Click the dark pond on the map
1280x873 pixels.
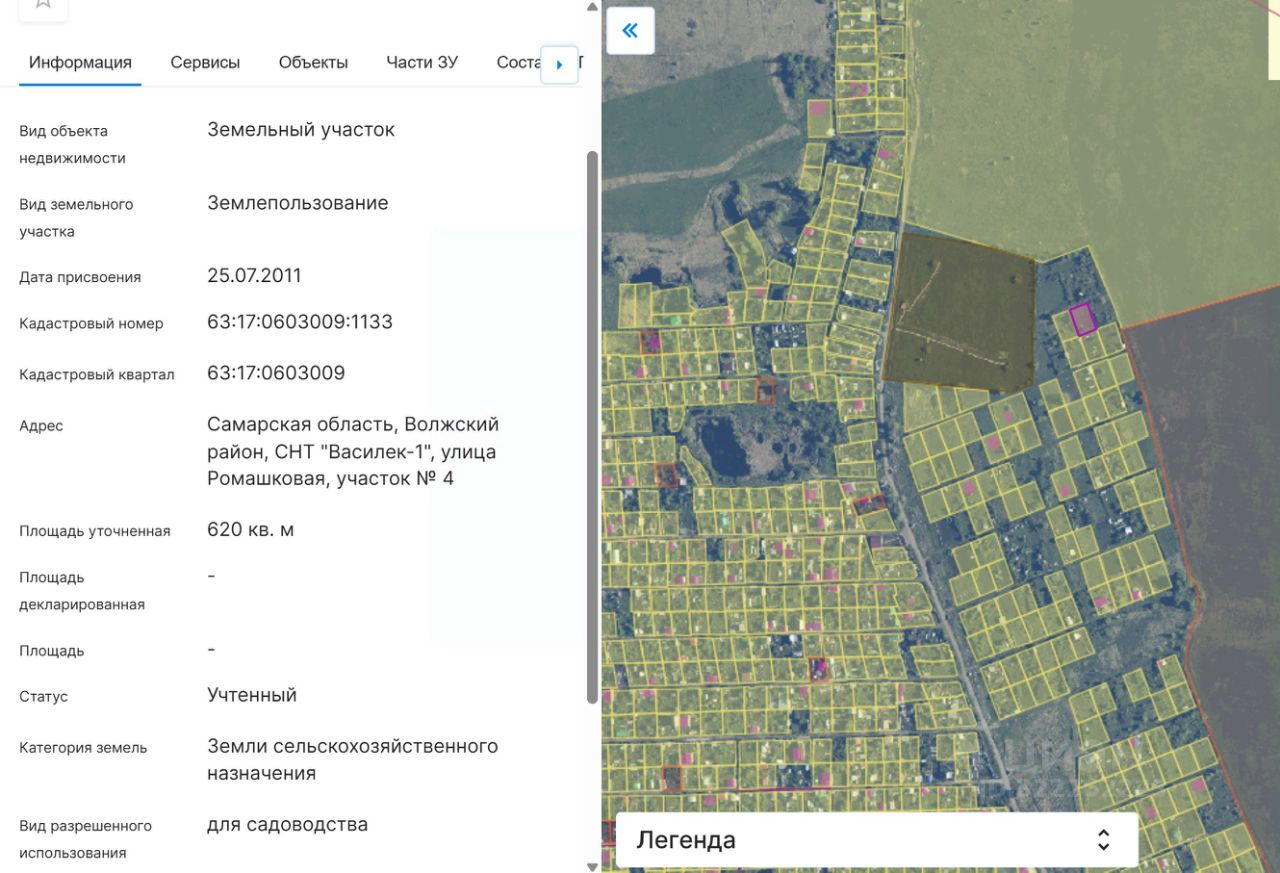[724, 446]
